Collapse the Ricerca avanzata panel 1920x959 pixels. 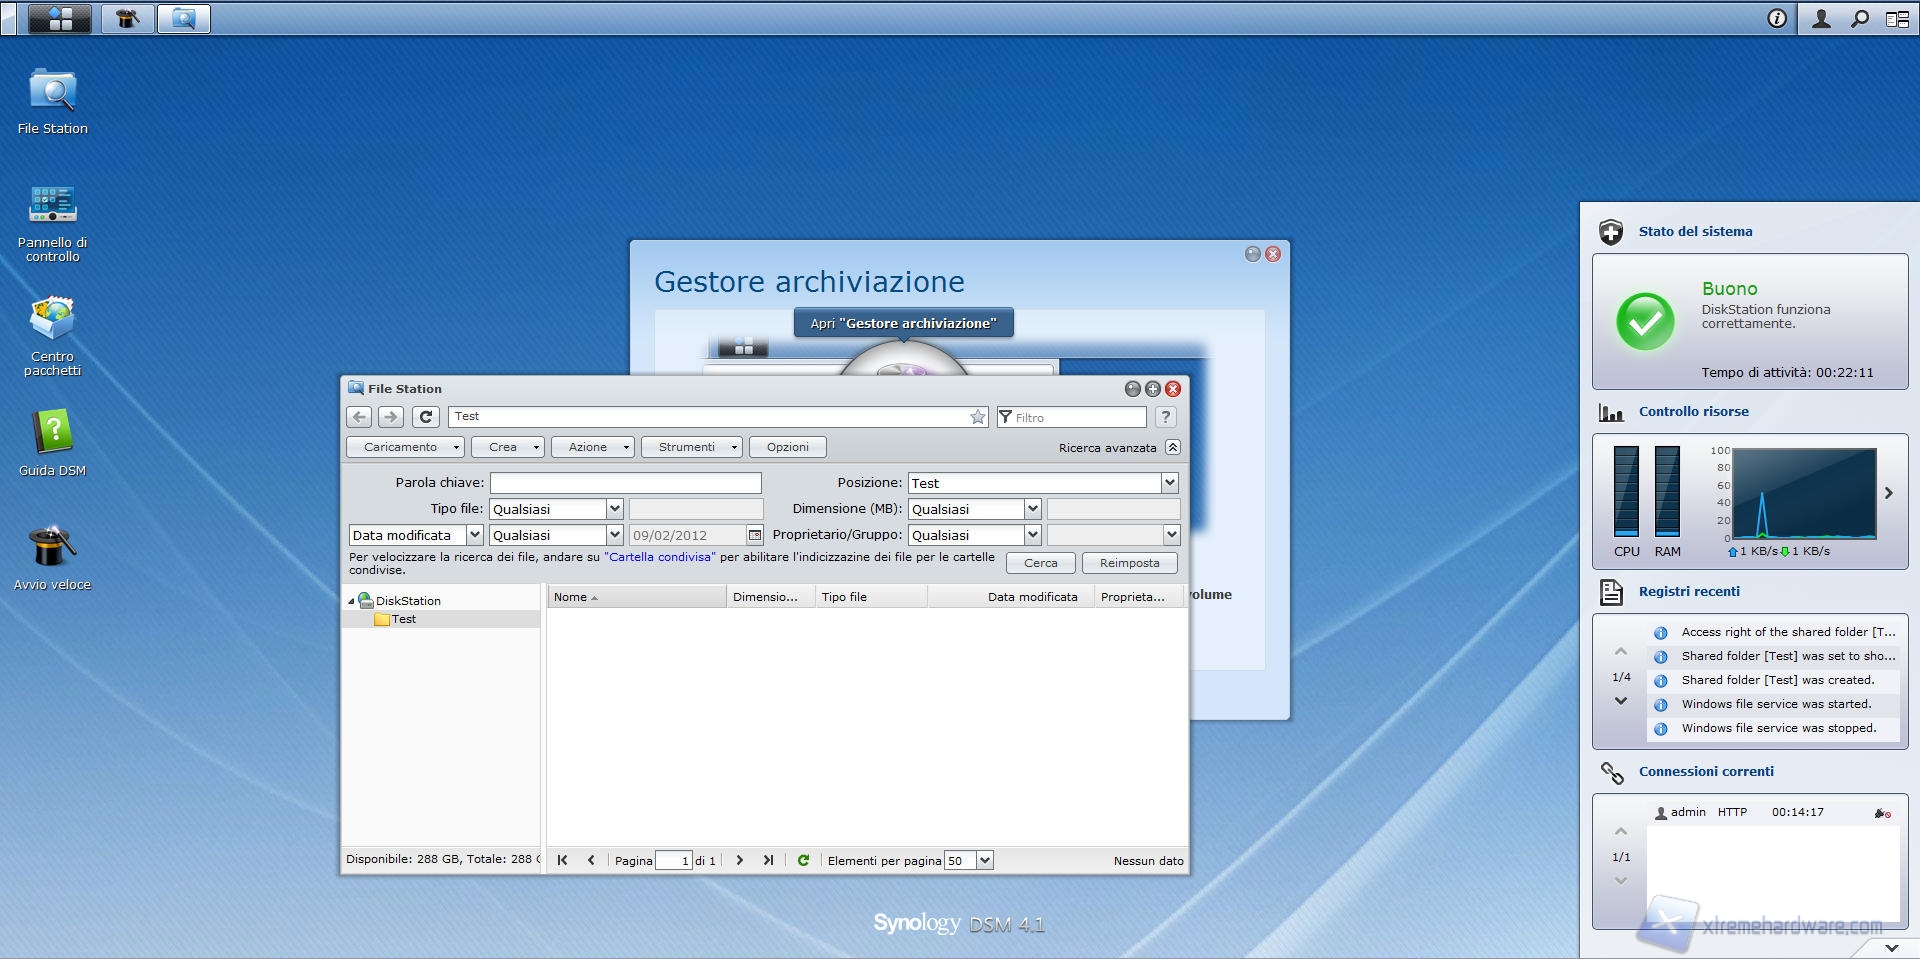point(1173,447)
